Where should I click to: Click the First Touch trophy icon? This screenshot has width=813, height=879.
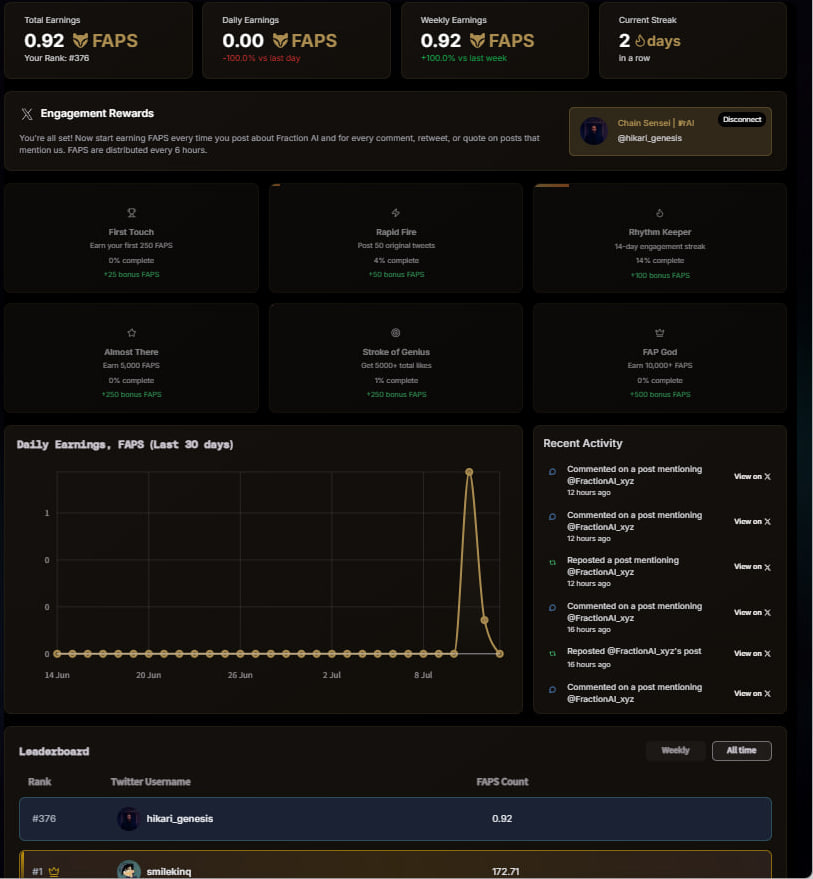tap(131, 212)
